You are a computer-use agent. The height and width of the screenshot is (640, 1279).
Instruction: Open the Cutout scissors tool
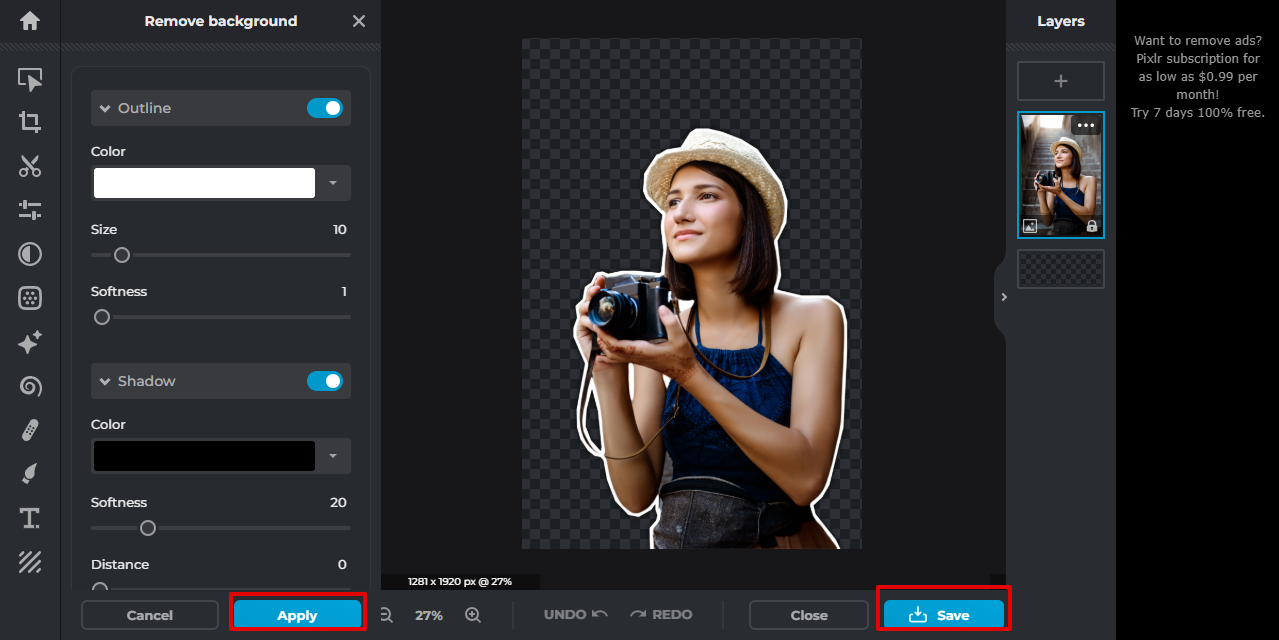[x=30, y=166]
